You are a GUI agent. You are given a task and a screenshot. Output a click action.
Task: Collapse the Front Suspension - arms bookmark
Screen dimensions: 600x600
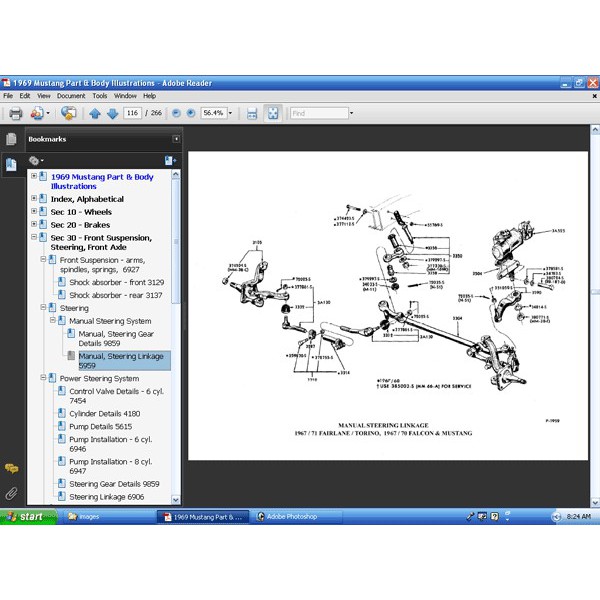pyautogui.click(x=43, y=259)
